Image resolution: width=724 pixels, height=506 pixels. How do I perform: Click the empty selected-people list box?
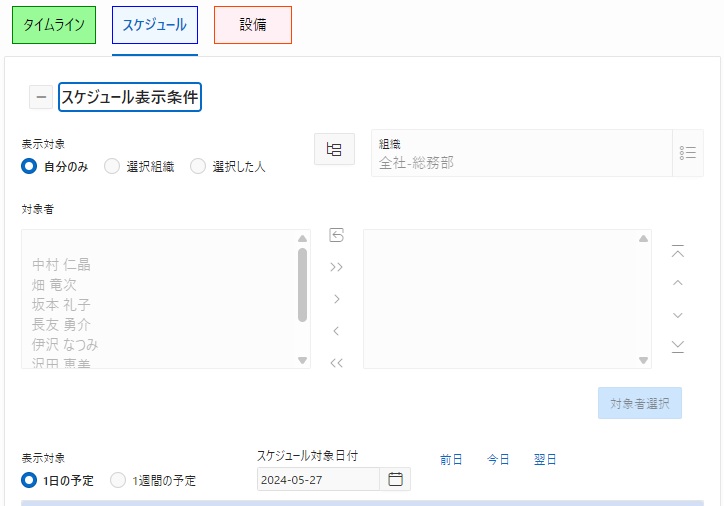pos(507,299)
